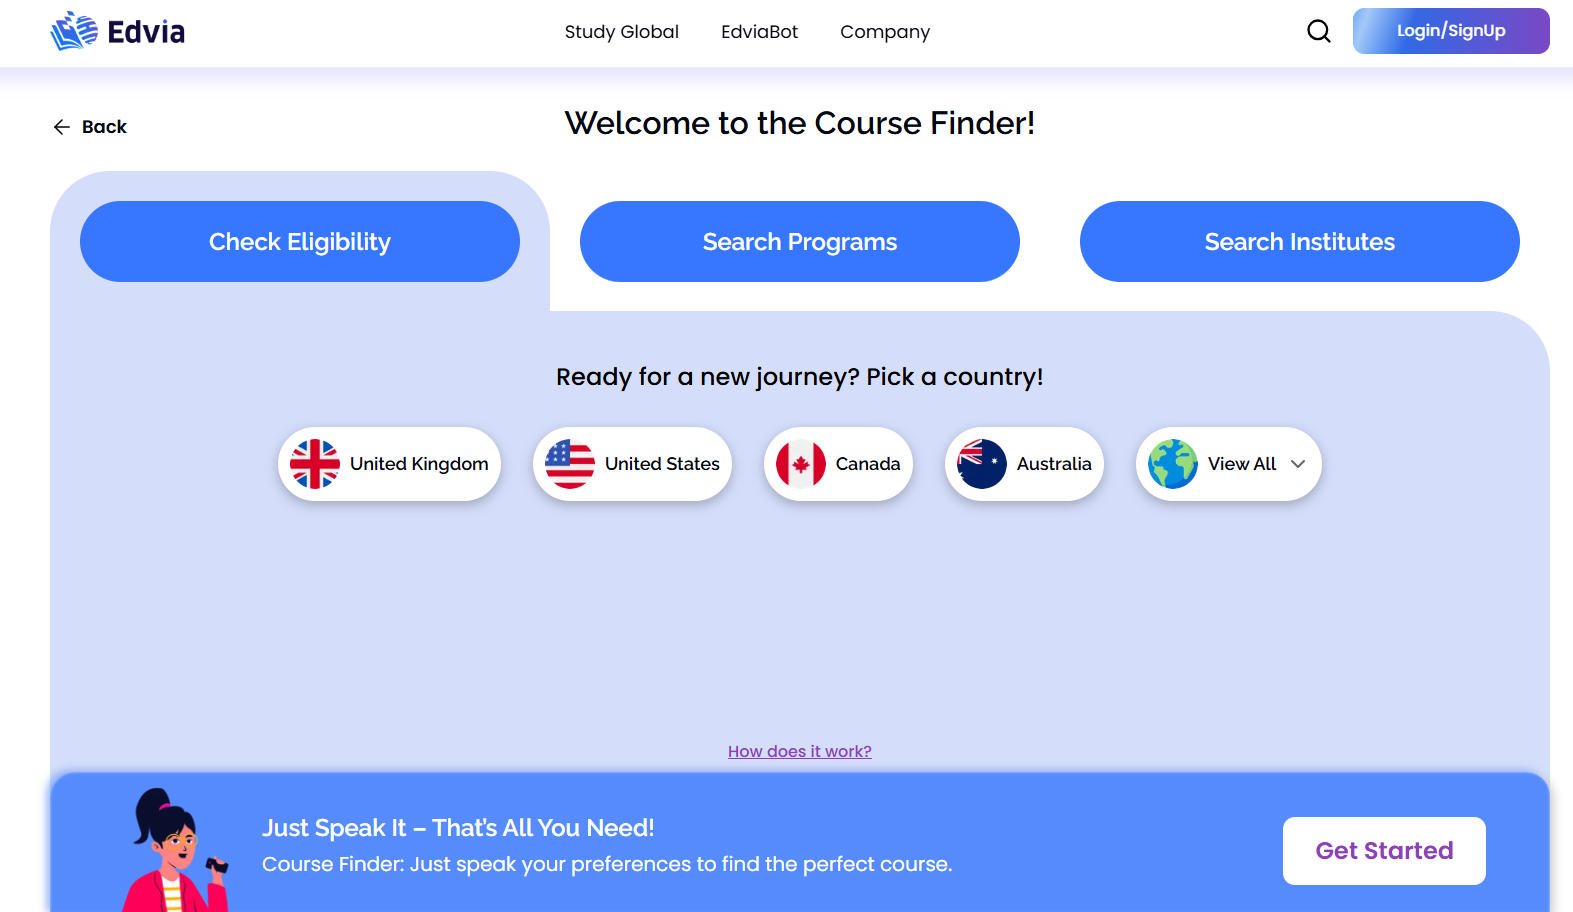
Task: Open the EdviaBot menu
Action: click(x=759, y=31)
